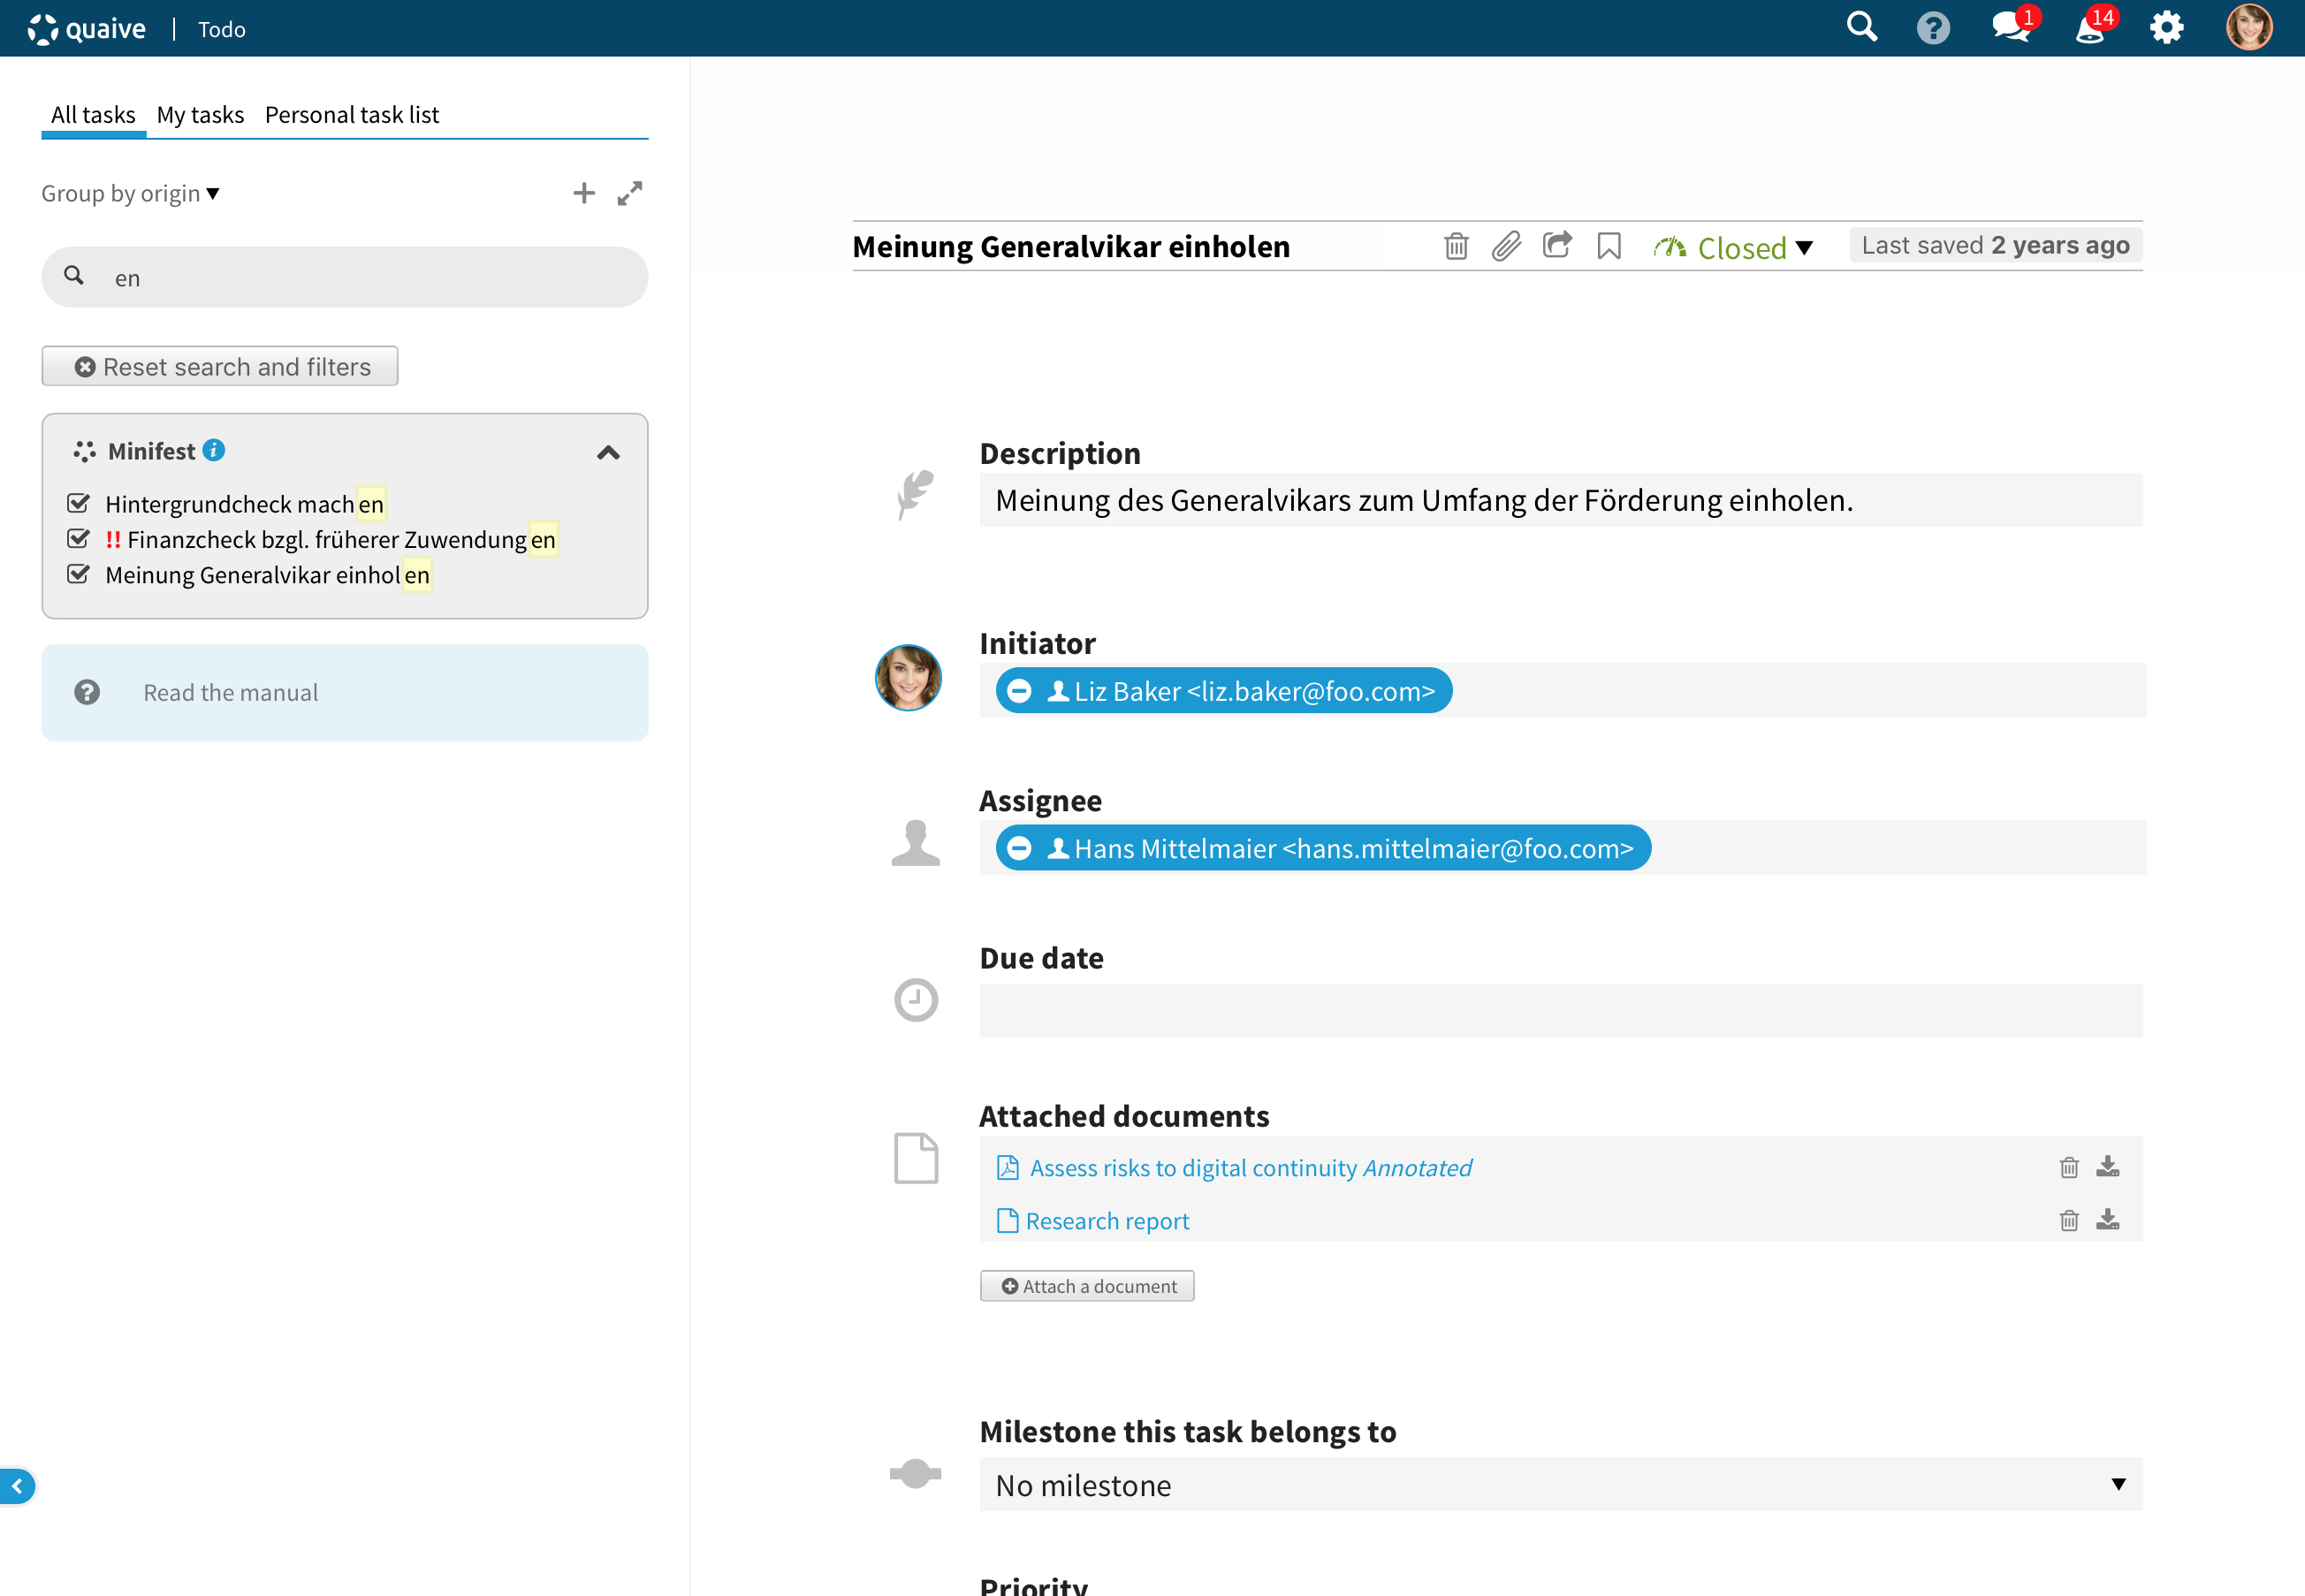Click Reset search and filters button

click(220, 367)
